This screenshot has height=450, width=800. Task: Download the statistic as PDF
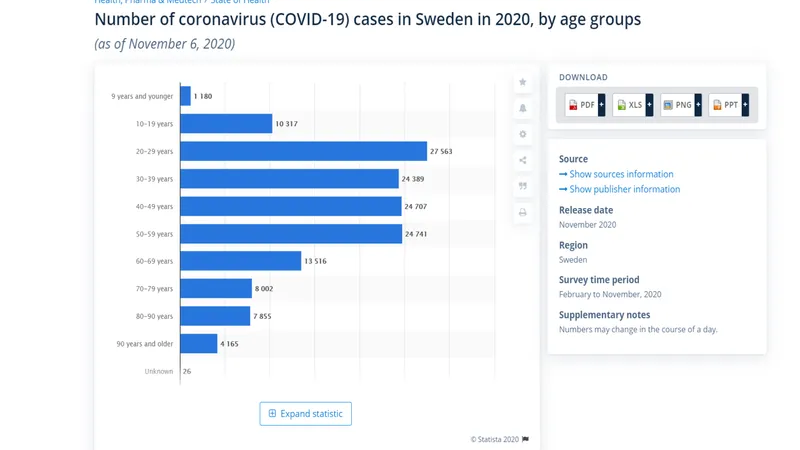click(581, 105)
